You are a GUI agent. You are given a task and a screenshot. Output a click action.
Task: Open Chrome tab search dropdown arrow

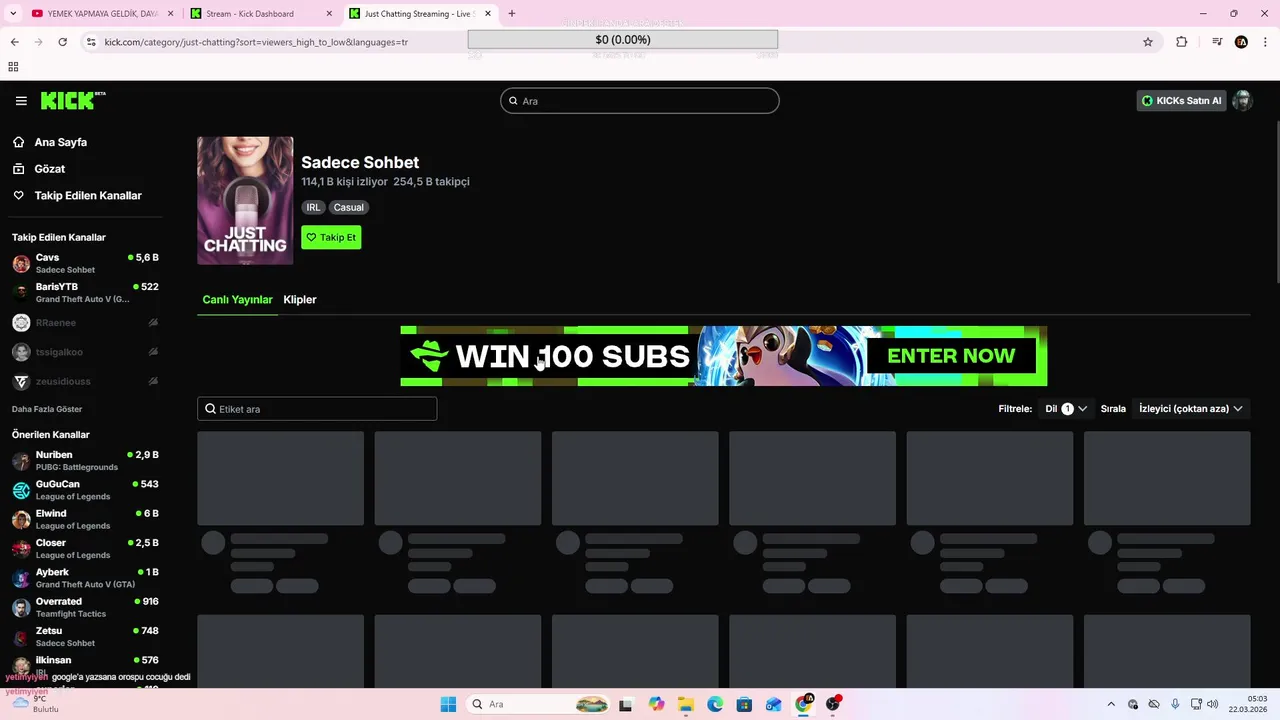[x=13, y=14]
